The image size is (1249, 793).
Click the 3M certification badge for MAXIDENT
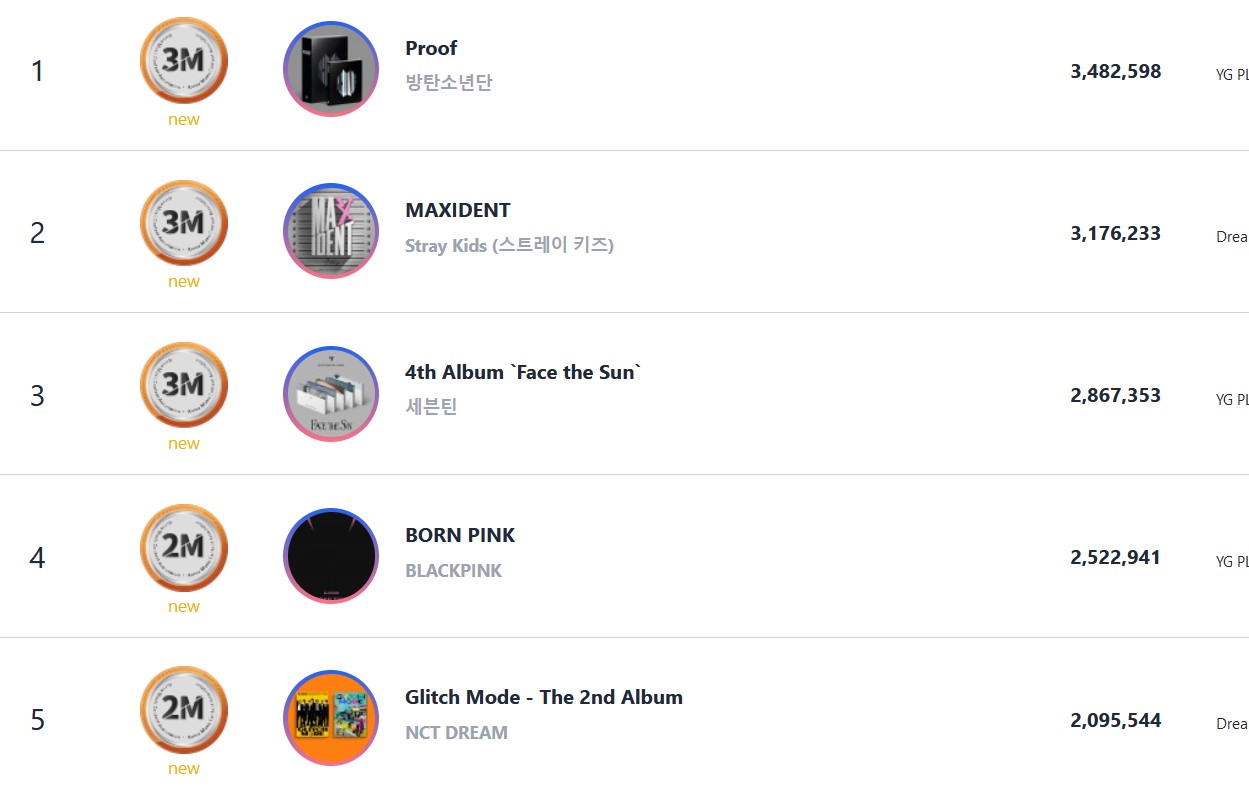184,223
